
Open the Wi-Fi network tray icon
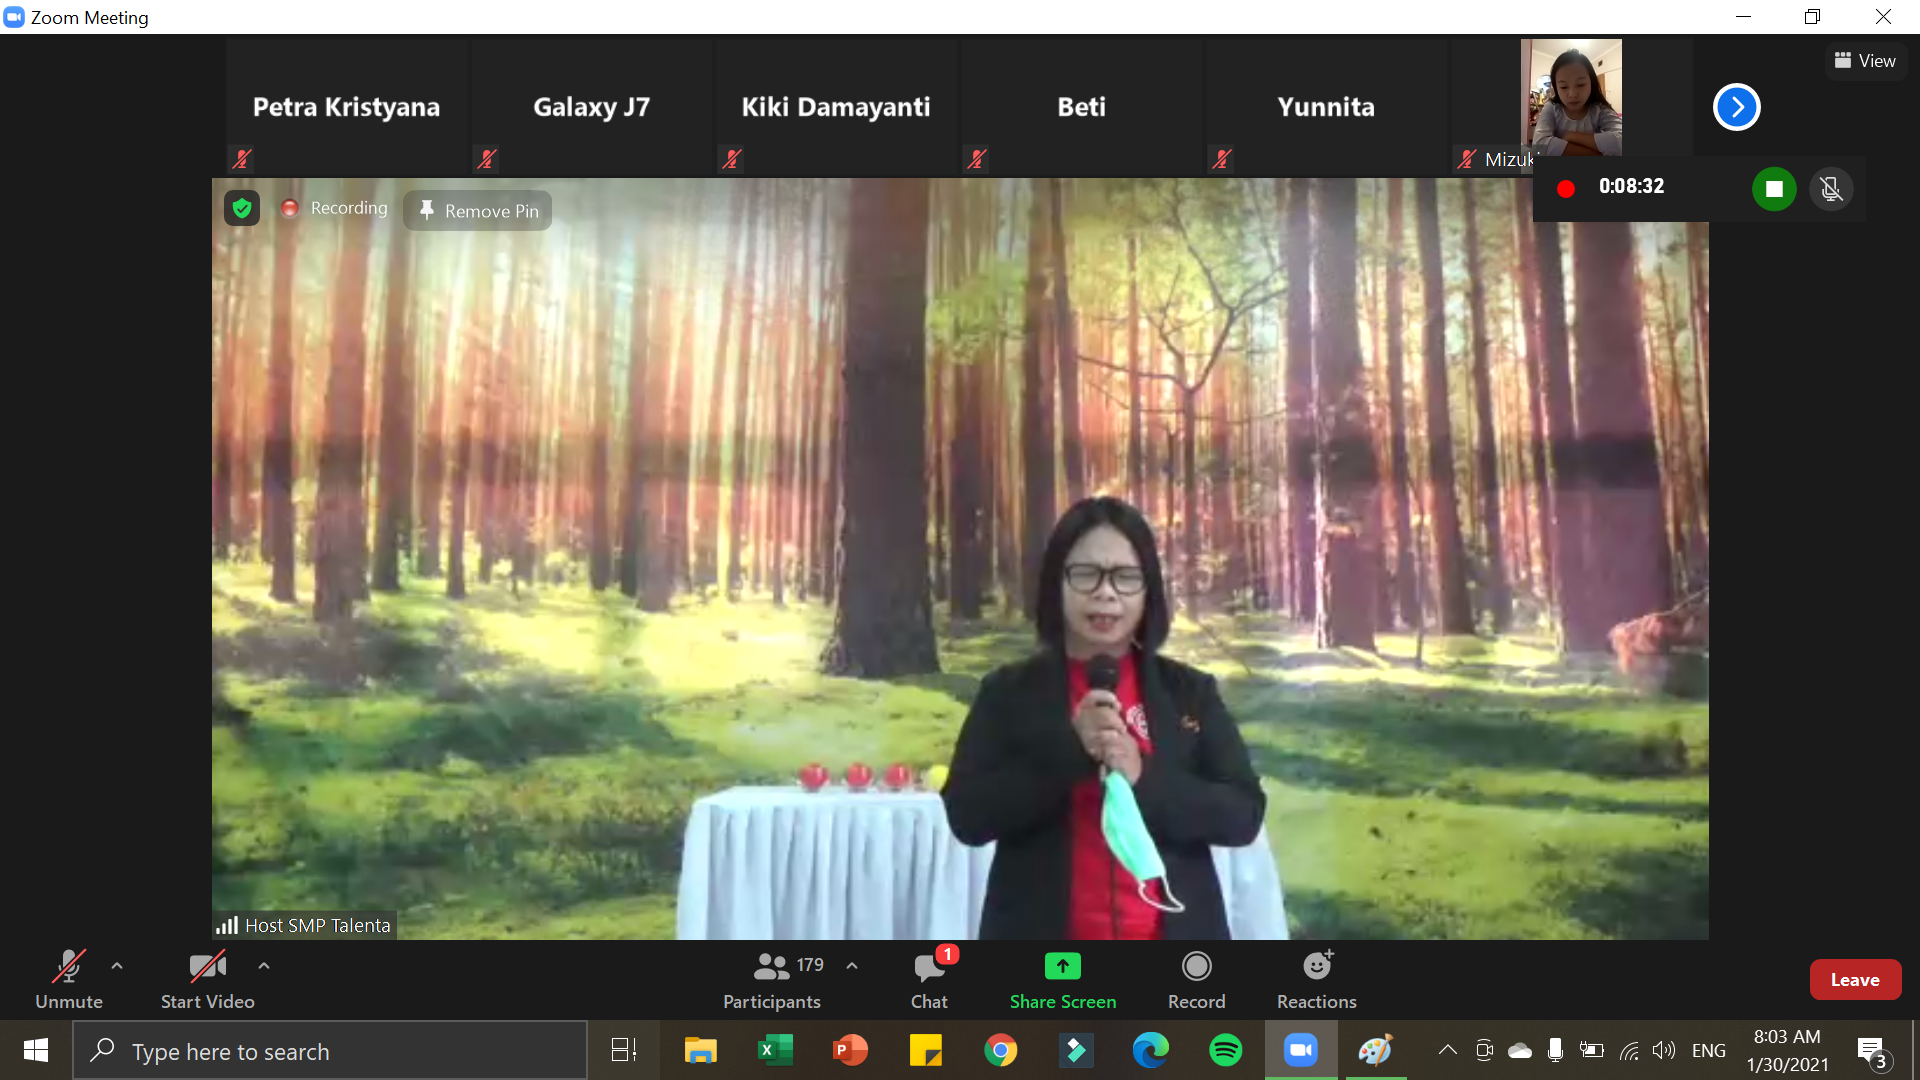click(1629, 1050)
